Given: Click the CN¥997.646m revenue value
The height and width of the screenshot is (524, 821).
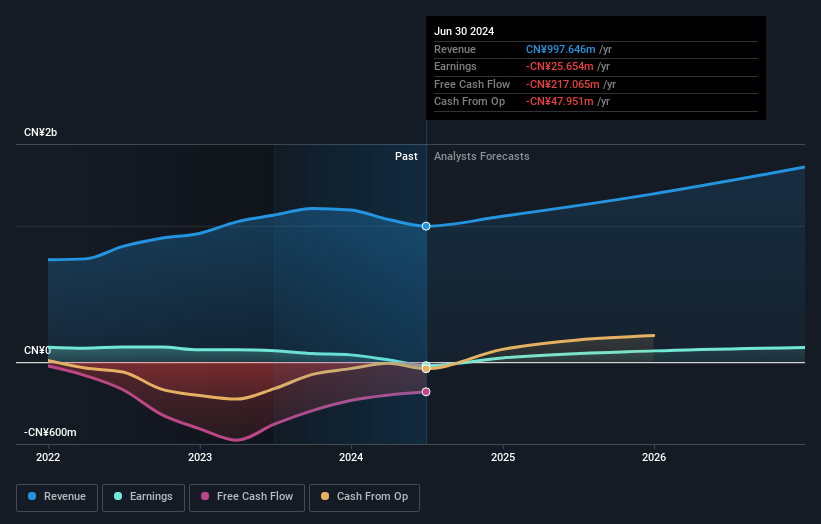Looking at the screenshot, I should click(x=561, y=49).
